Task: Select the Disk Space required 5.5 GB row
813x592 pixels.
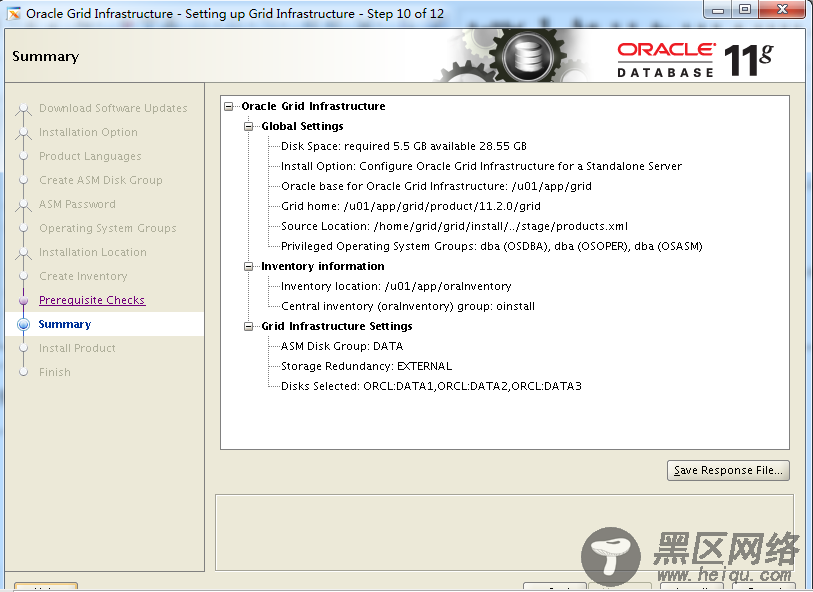Action: coord(403,147)
